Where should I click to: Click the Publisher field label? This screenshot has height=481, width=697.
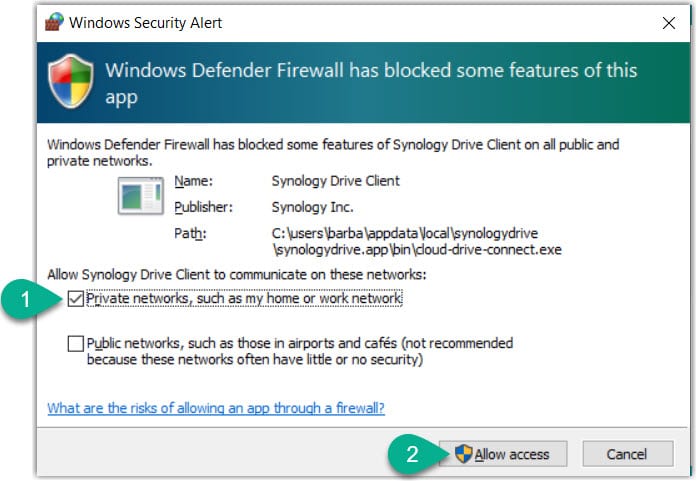click(202, 207)
